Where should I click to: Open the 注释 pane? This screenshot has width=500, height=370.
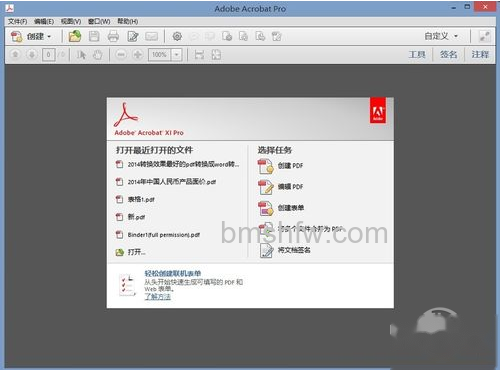coord(480,54)
